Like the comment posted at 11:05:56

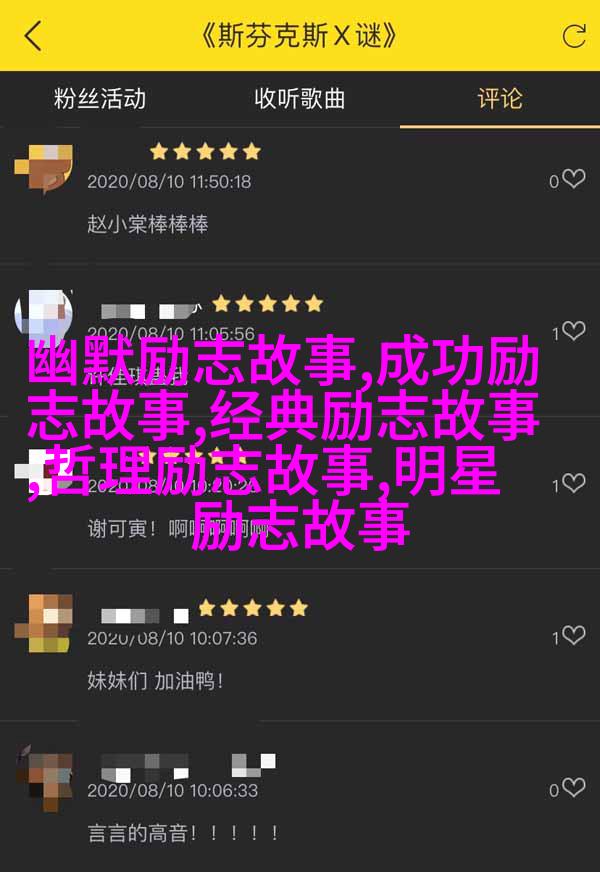(x=574, y=331)
